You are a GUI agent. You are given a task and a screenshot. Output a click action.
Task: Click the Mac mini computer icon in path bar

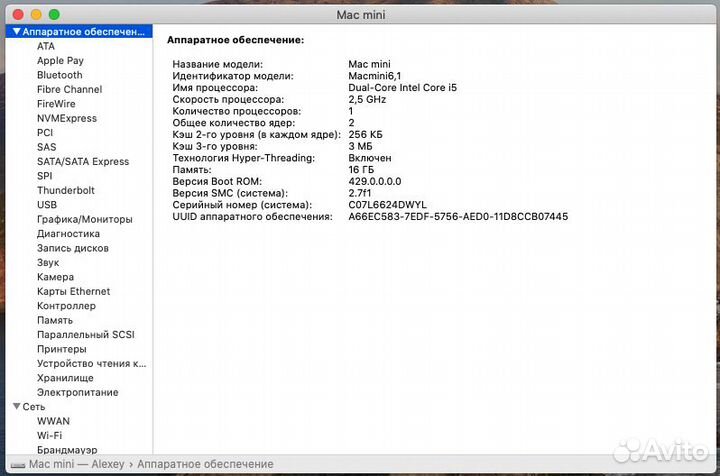[18, 465]
